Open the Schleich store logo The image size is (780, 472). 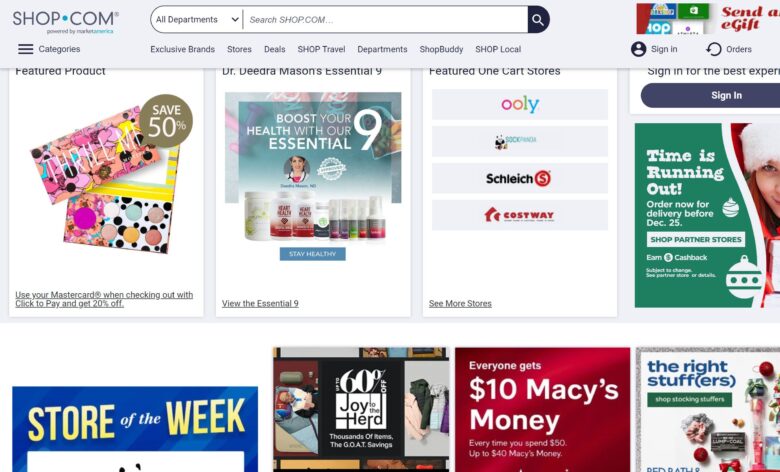tap(520, 178)
